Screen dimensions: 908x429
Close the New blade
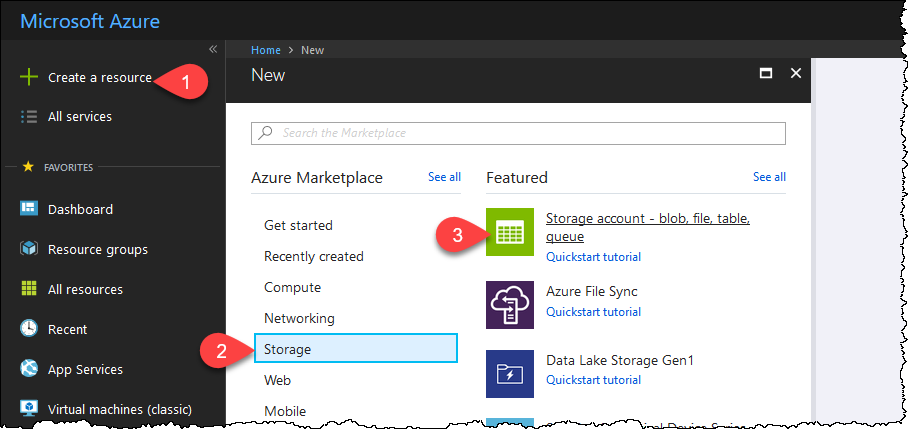point(796,73)
